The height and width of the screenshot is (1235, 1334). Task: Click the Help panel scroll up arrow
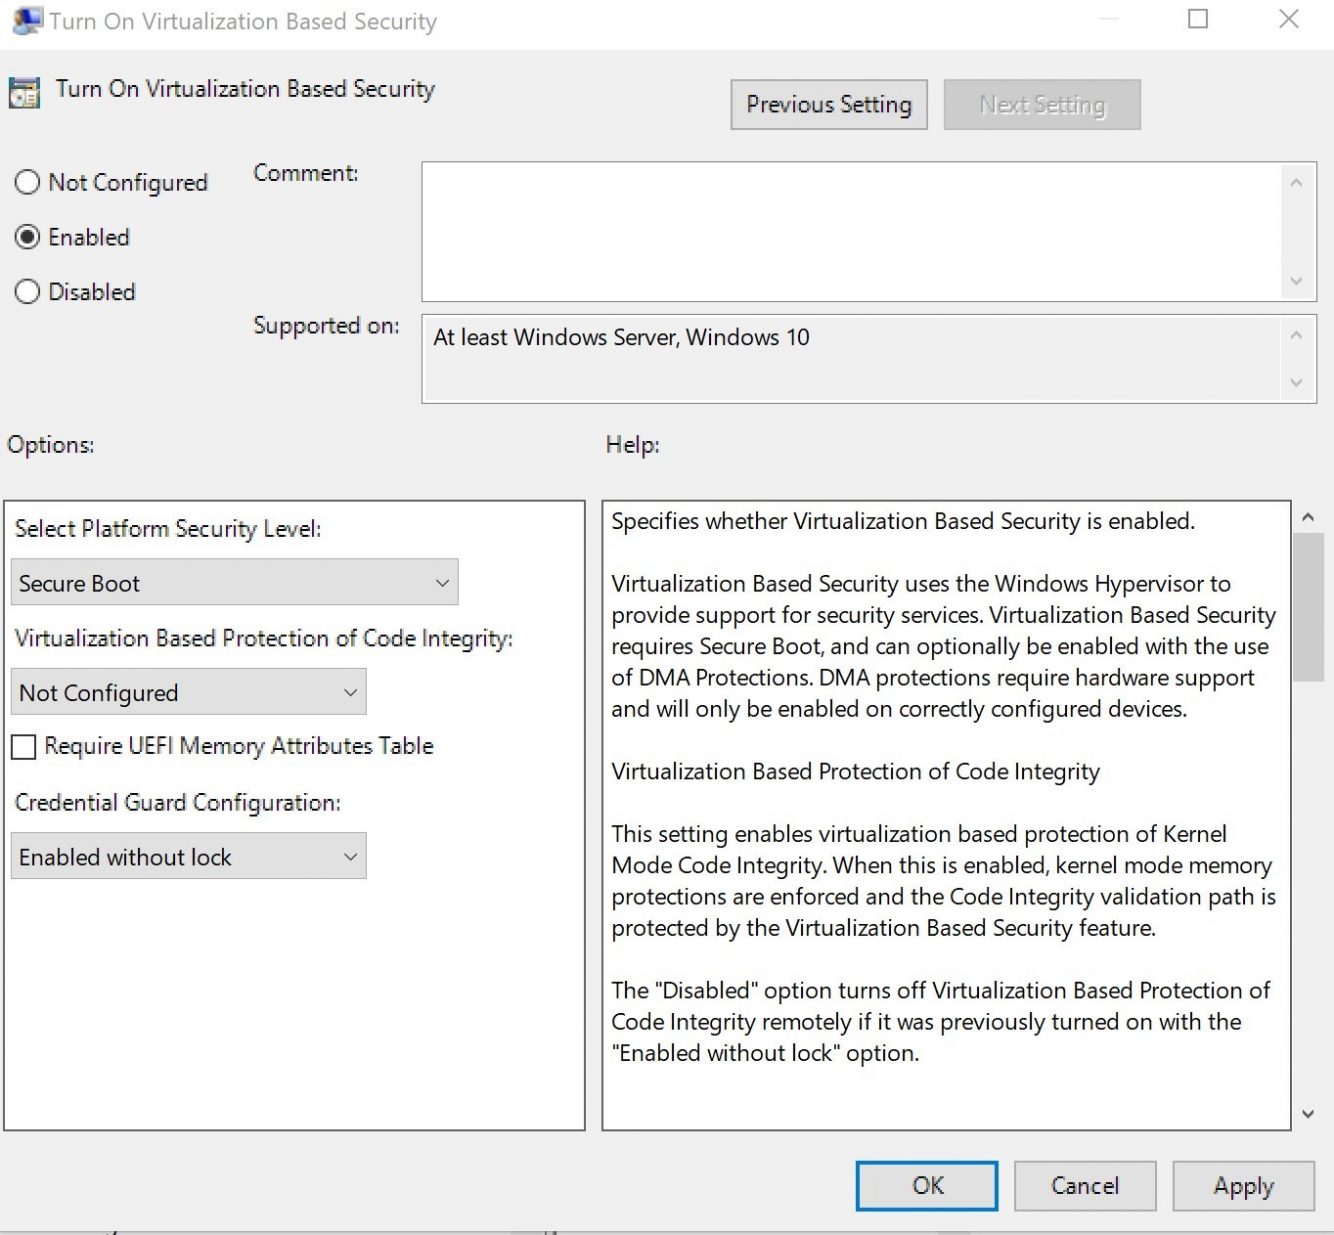click(1307, 516)
